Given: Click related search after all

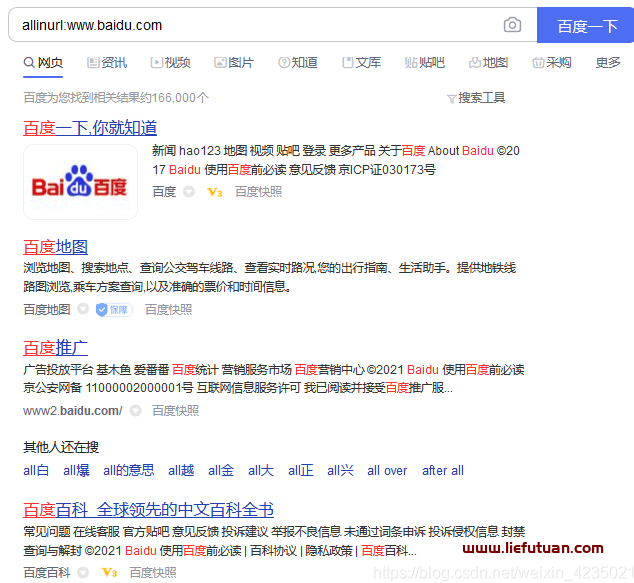Looking at the screenshot, I should 443,471.
